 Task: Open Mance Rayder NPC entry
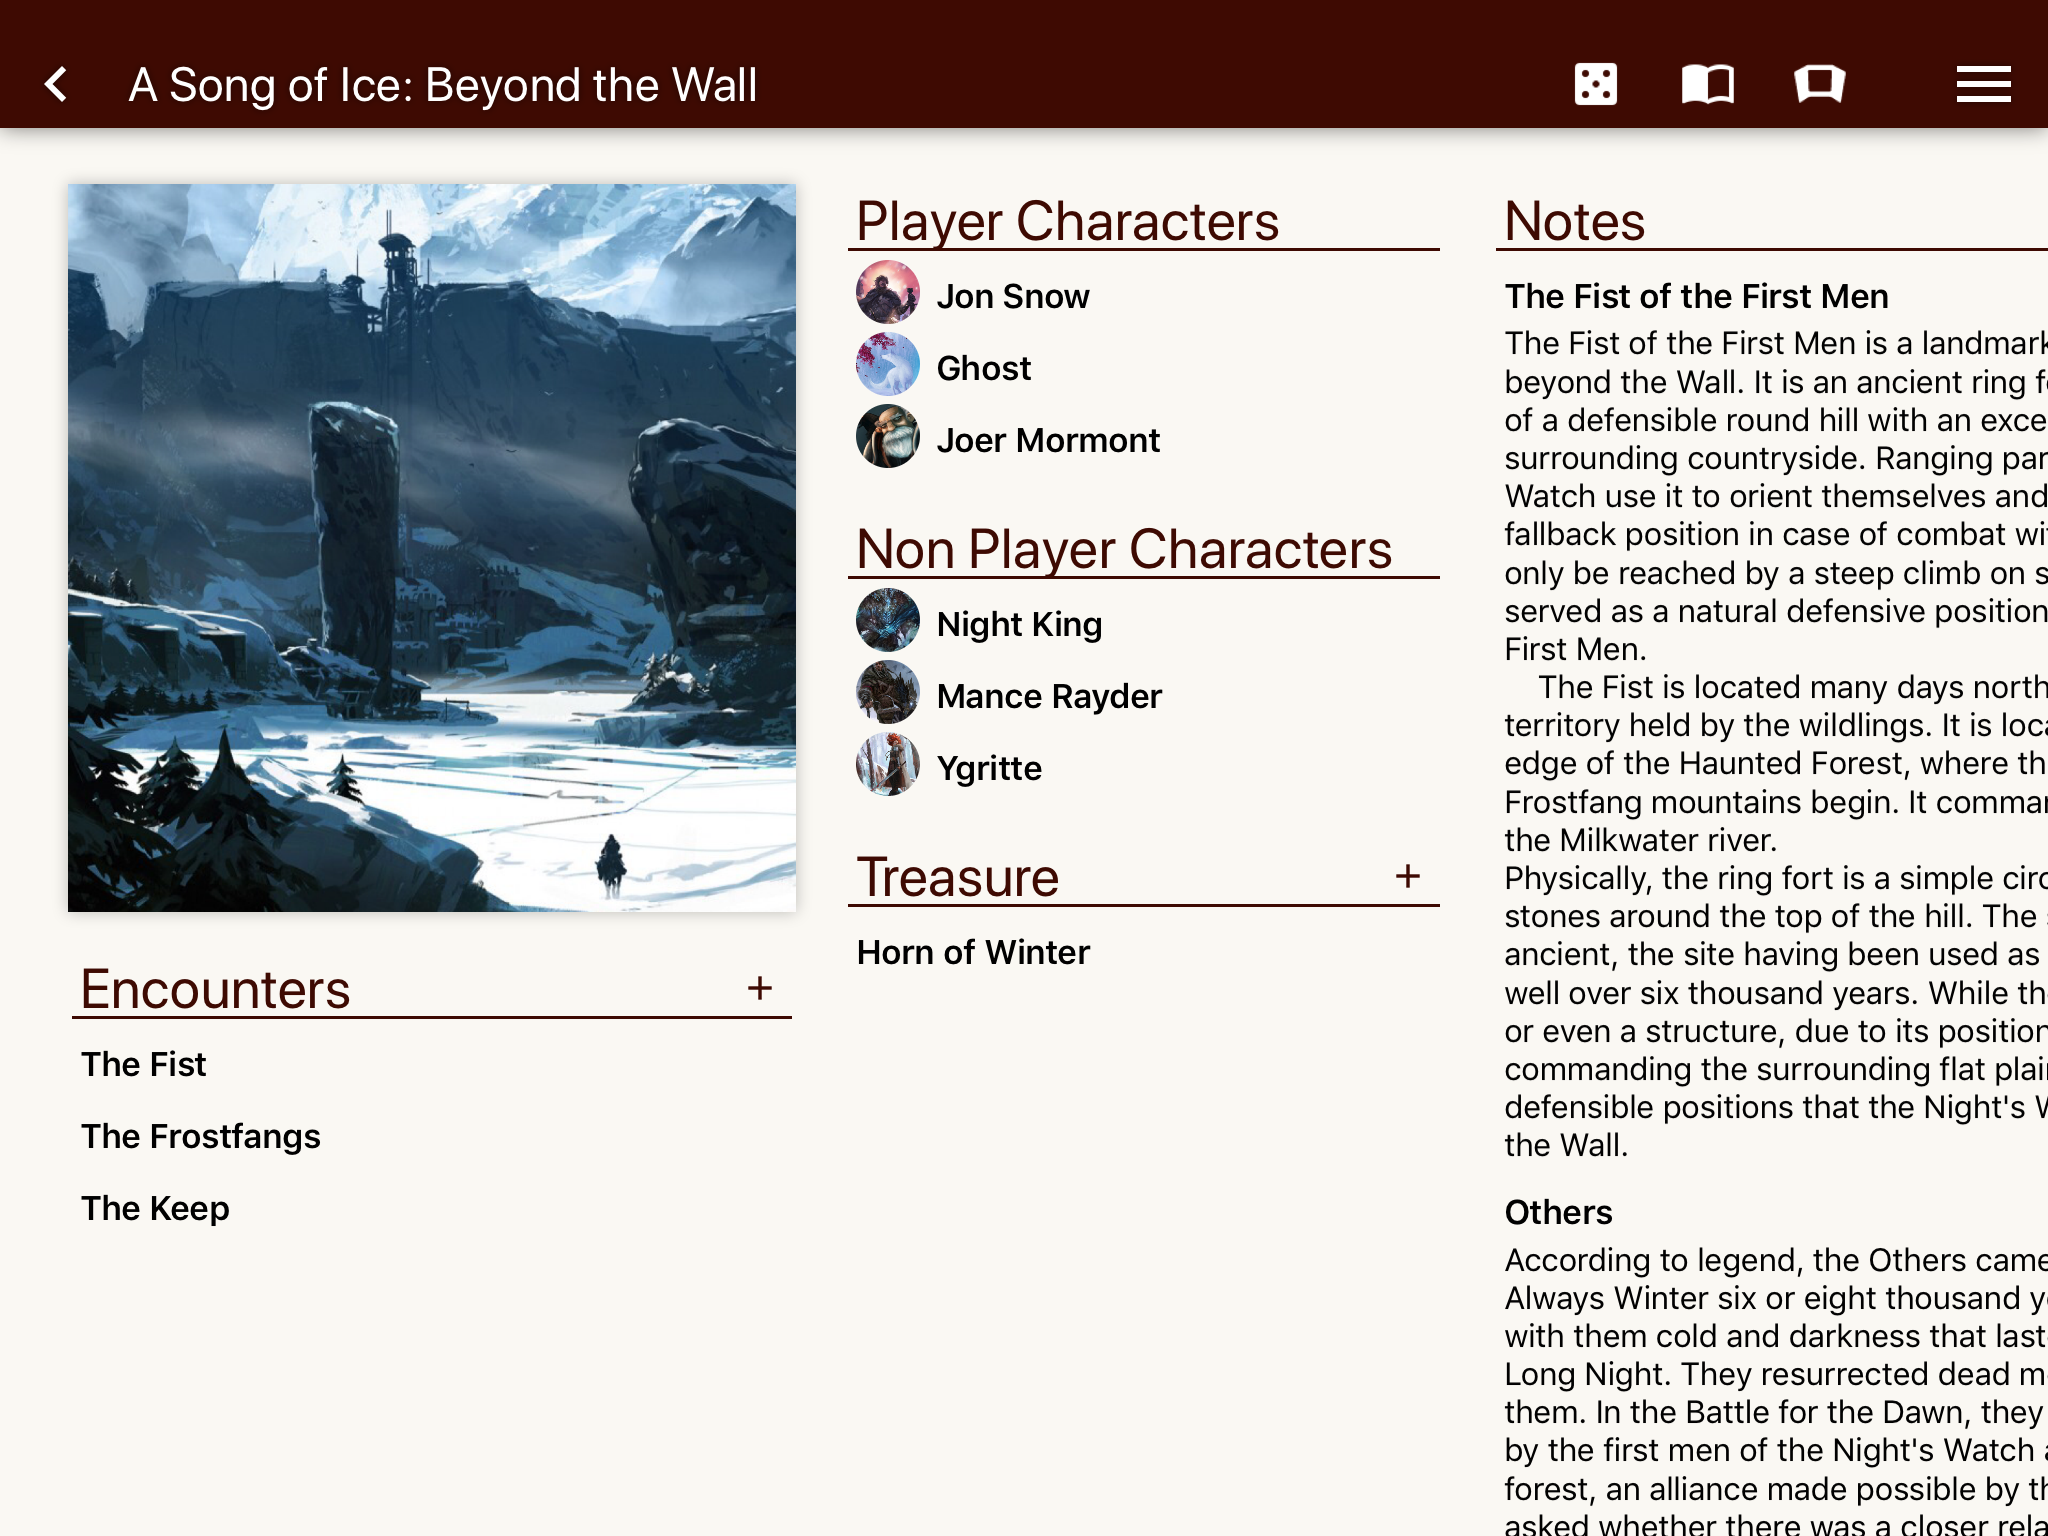tap(1048, 696)
